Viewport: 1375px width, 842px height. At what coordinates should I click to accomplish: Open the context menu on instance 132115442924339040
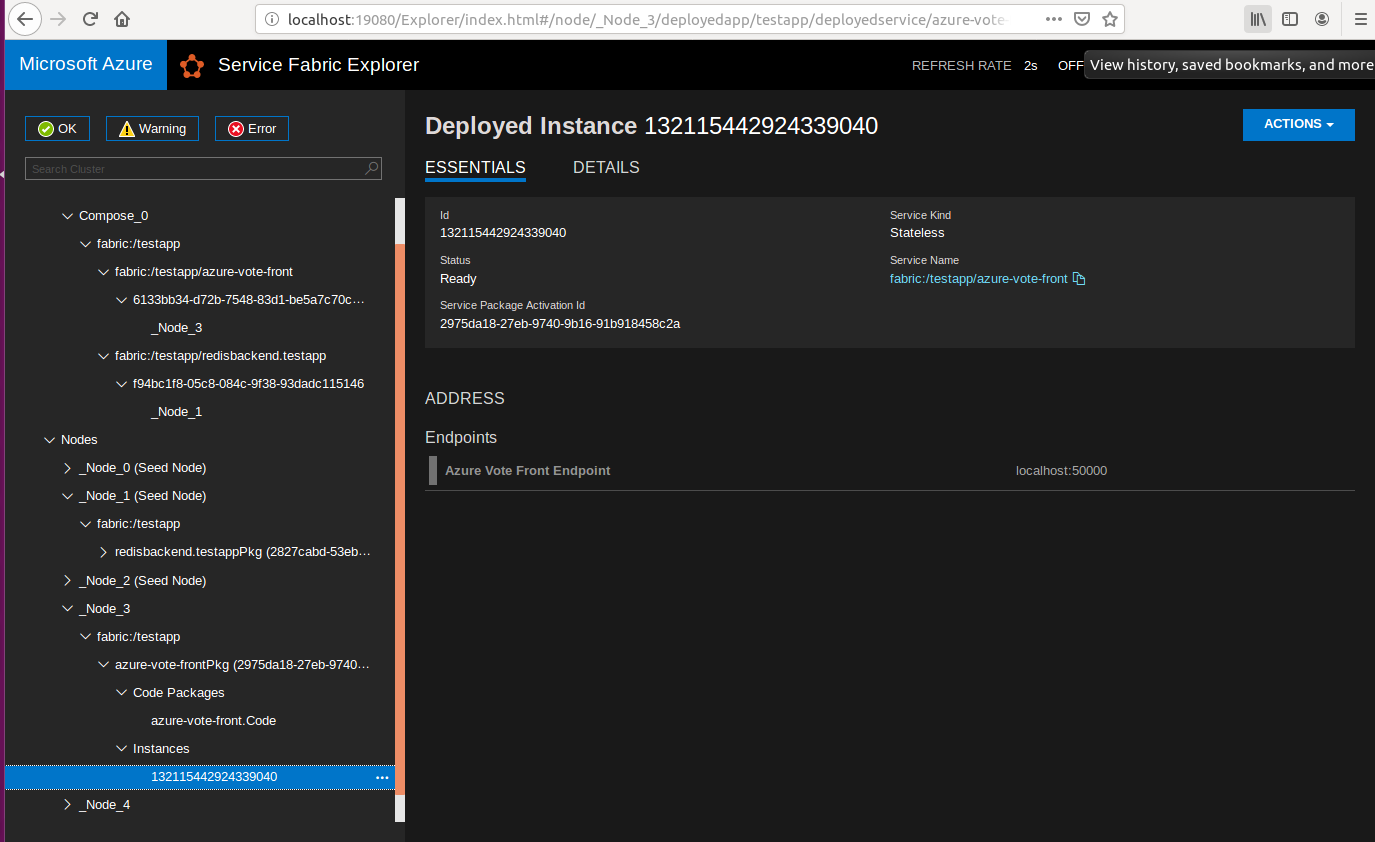click(381, 777)
